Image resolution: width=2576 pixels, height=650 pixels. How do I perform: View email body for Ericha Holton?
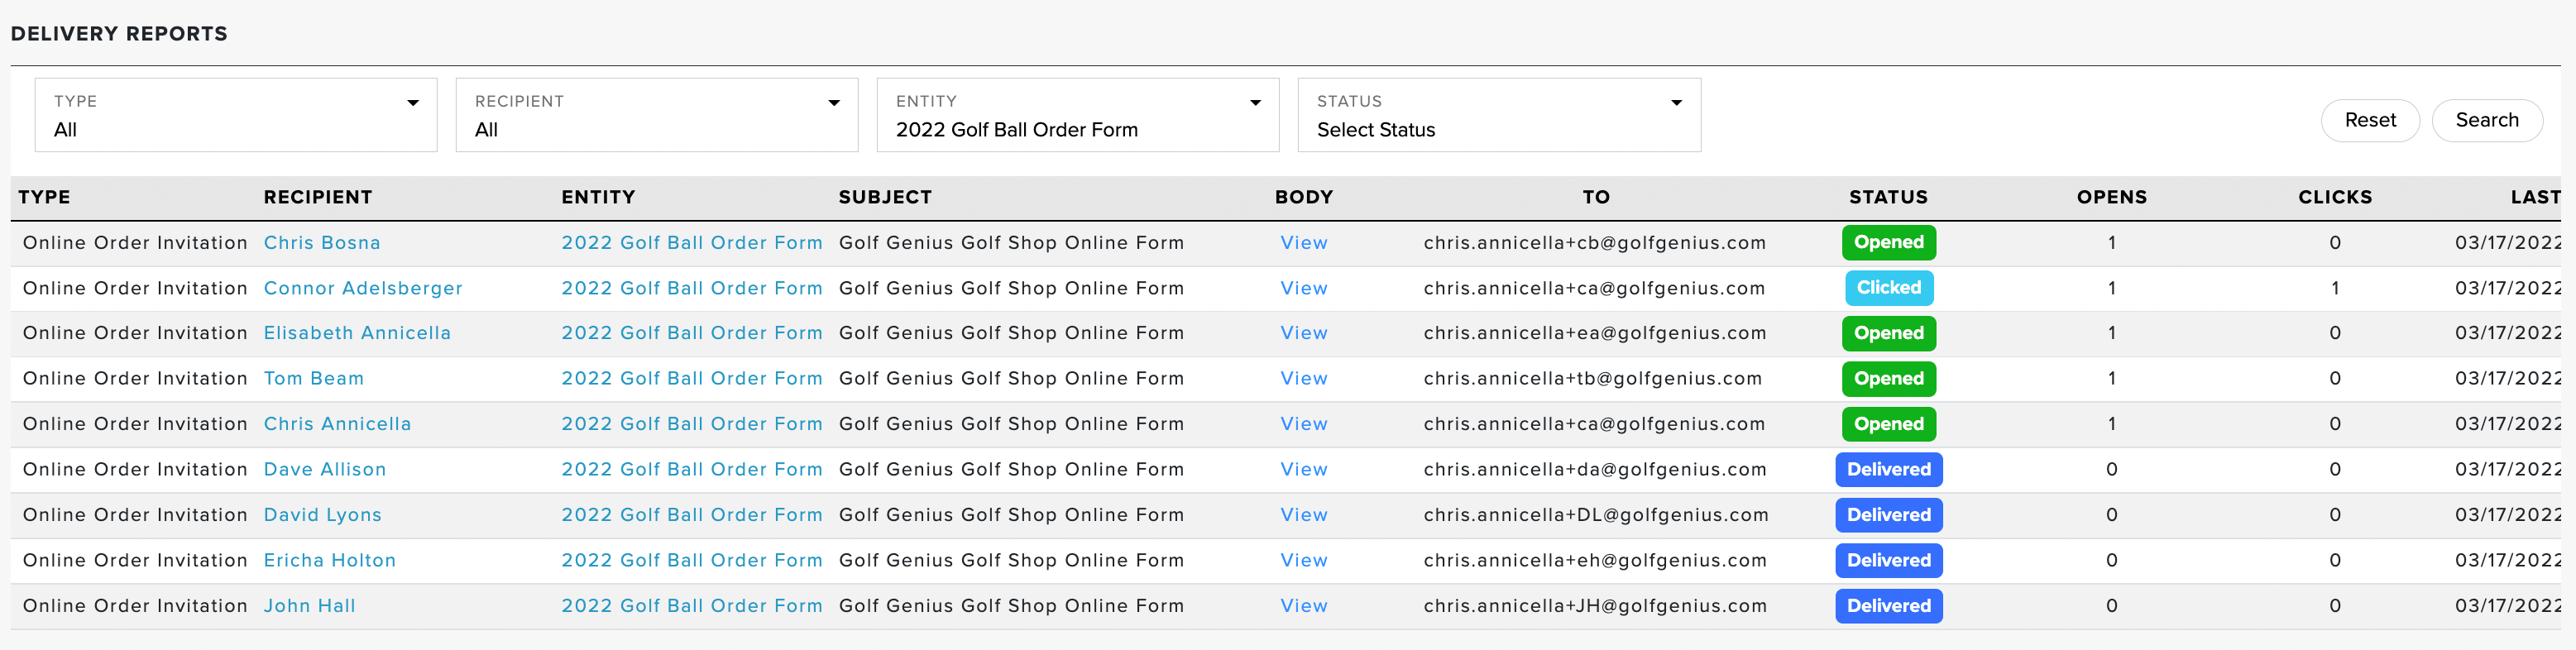1304,561
